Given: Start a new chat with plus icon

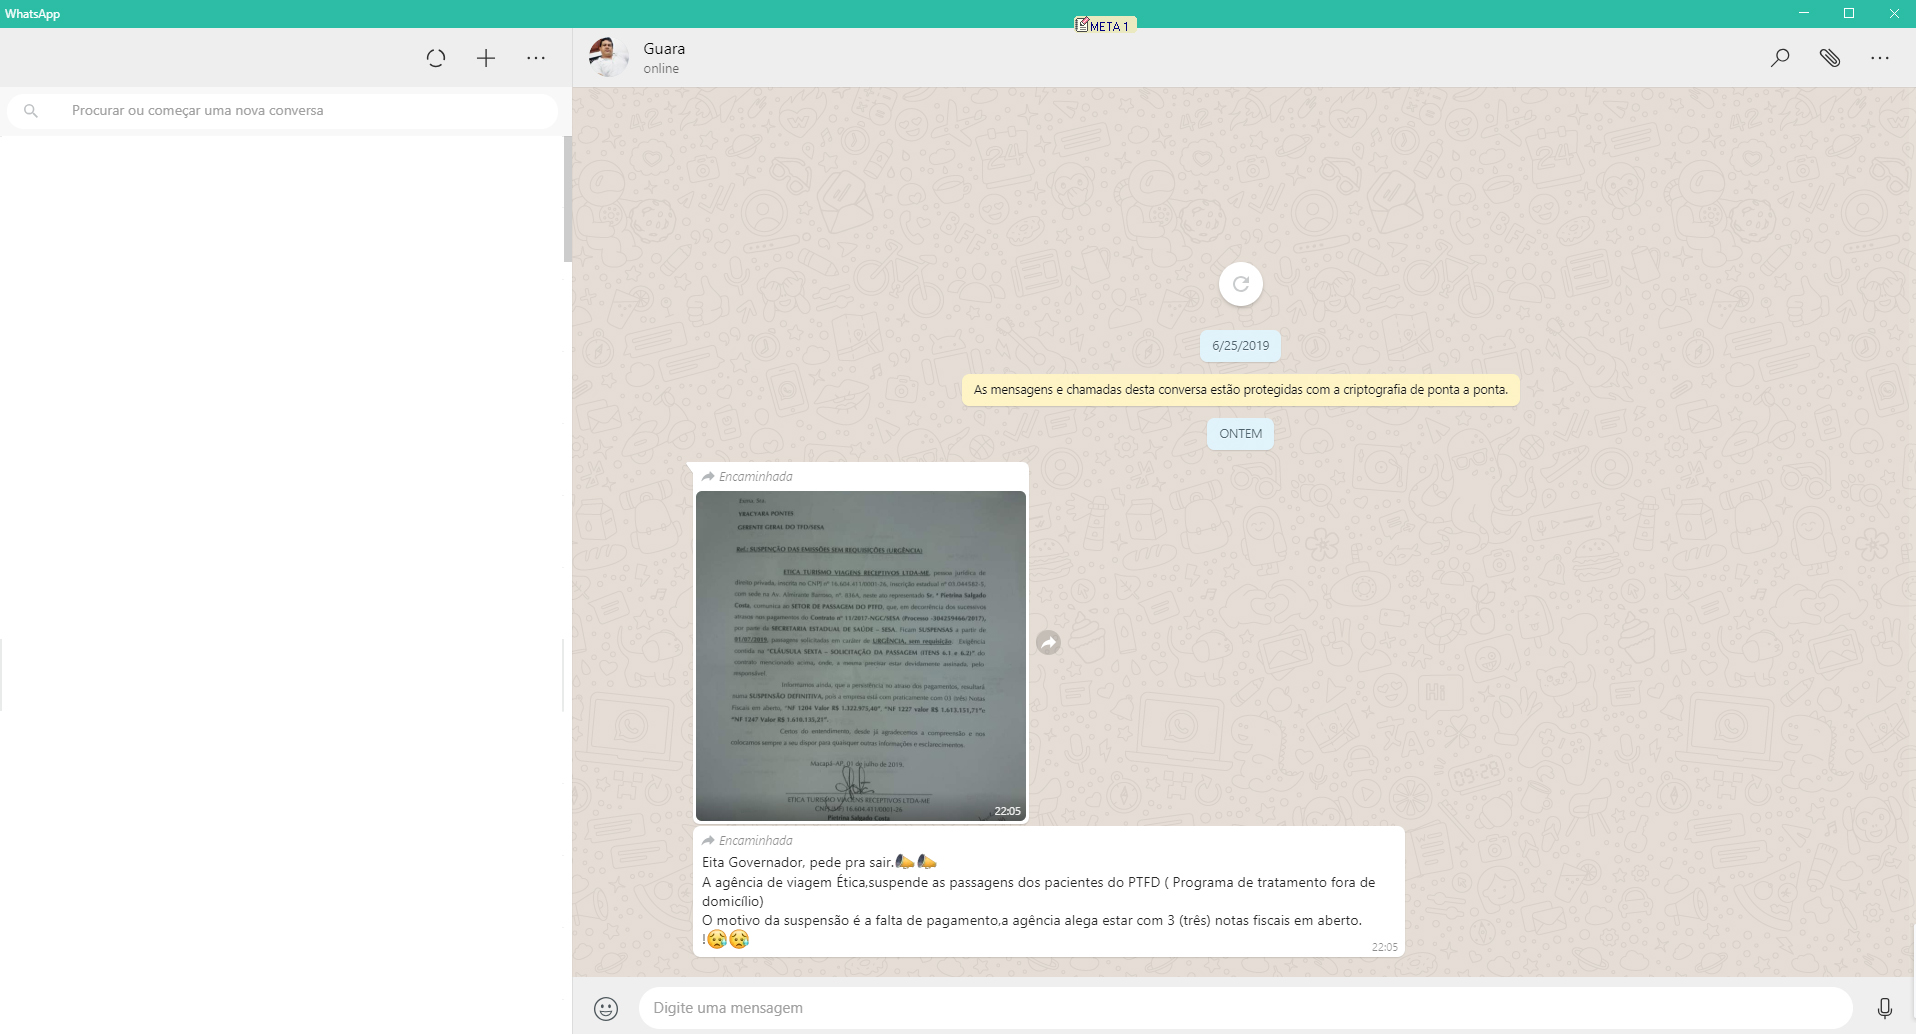Looking at the screenshot, I should pos(486,58).
